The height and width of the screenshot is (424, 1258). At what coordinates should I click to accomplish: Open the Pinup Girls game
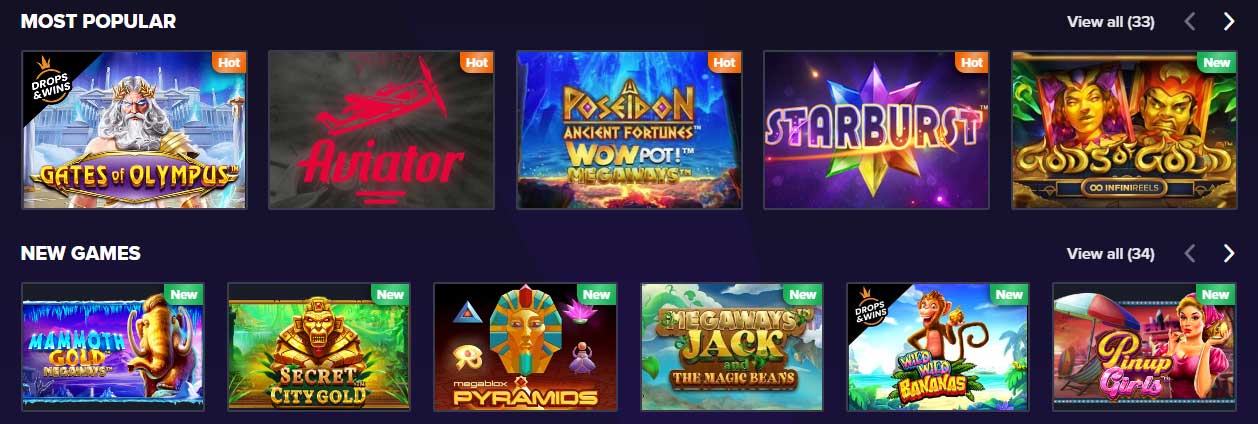1144,347
